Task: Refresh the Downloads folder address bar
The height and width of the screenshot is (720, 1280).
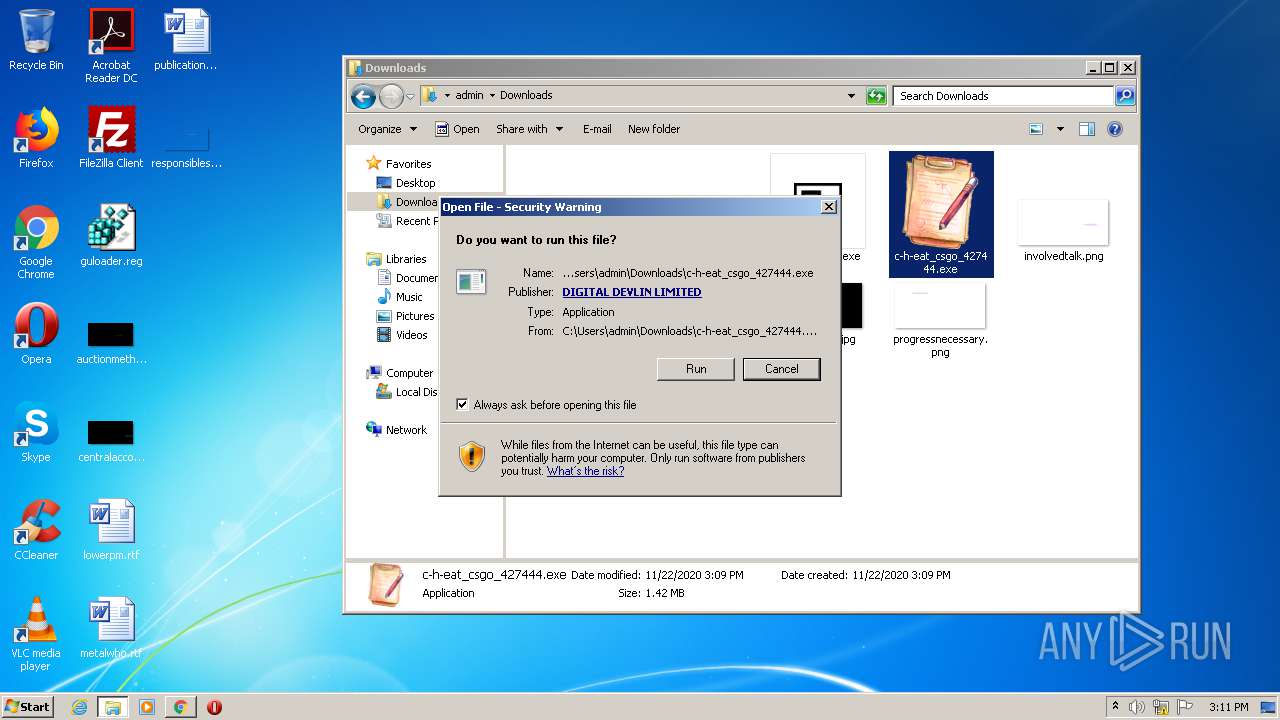Action: [x=876, y=96]
